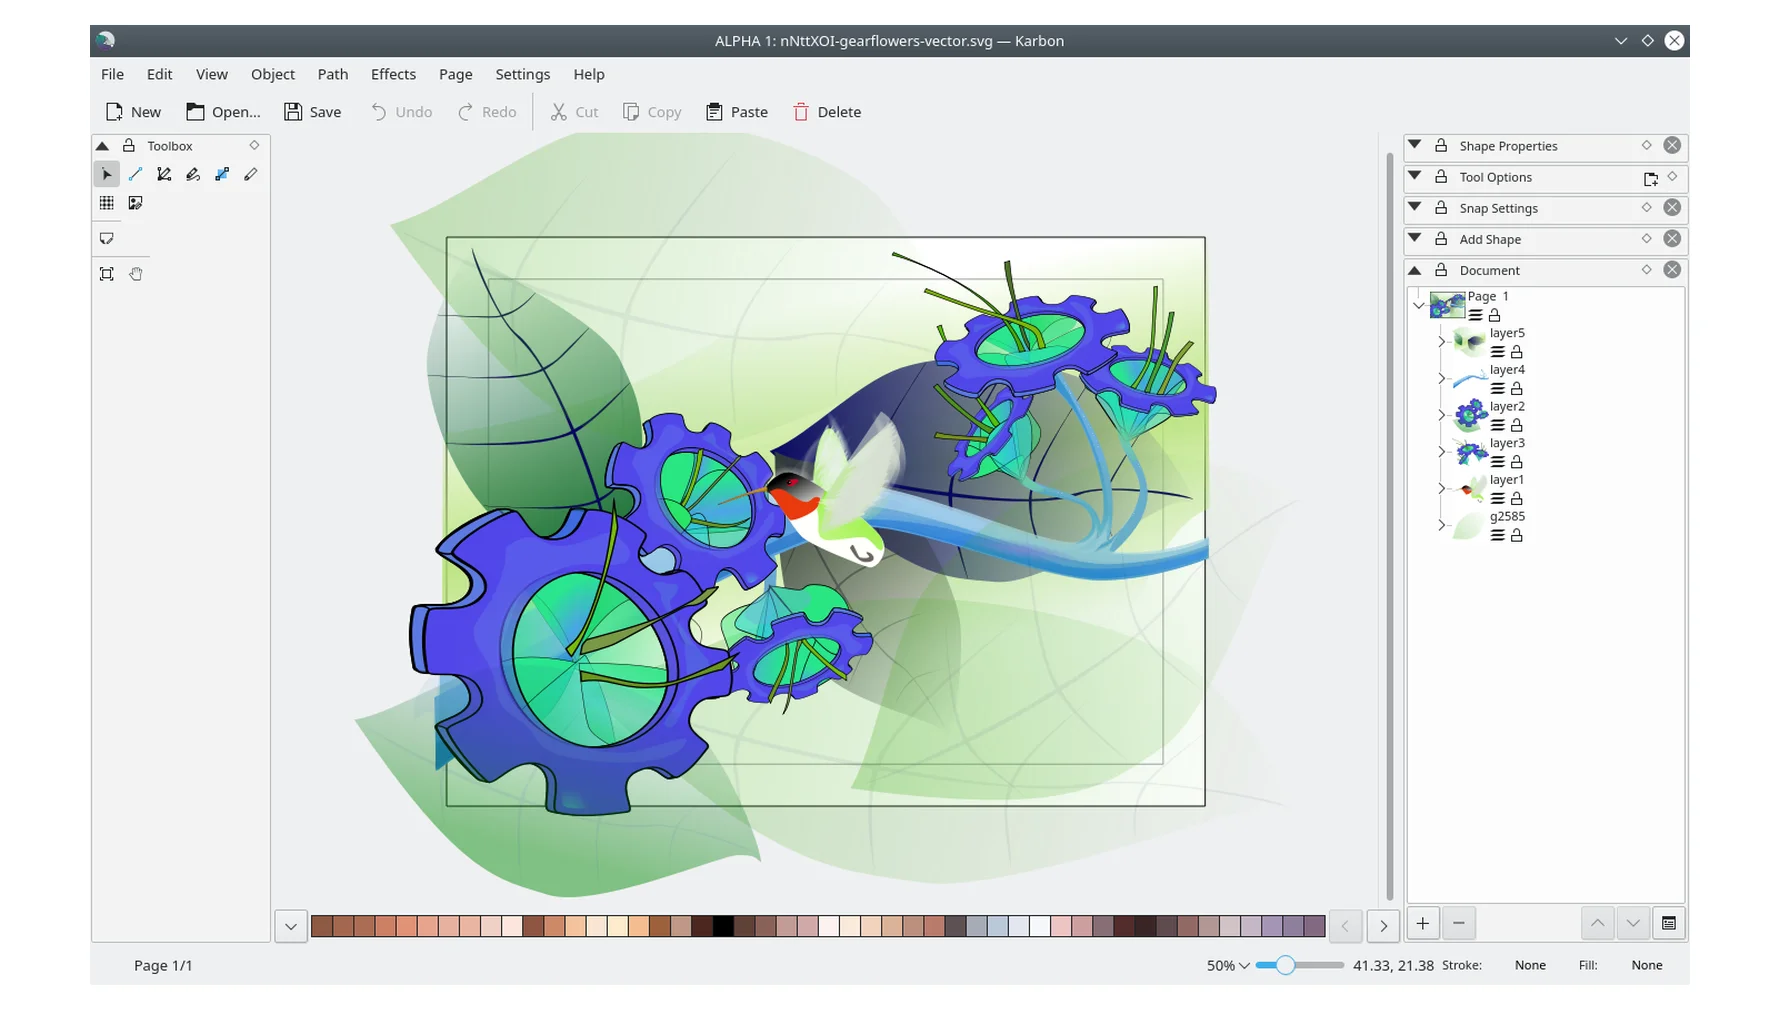
Task: Select the layer1 hummingbird thumbnail
Action: click(x=1469, y=489)
